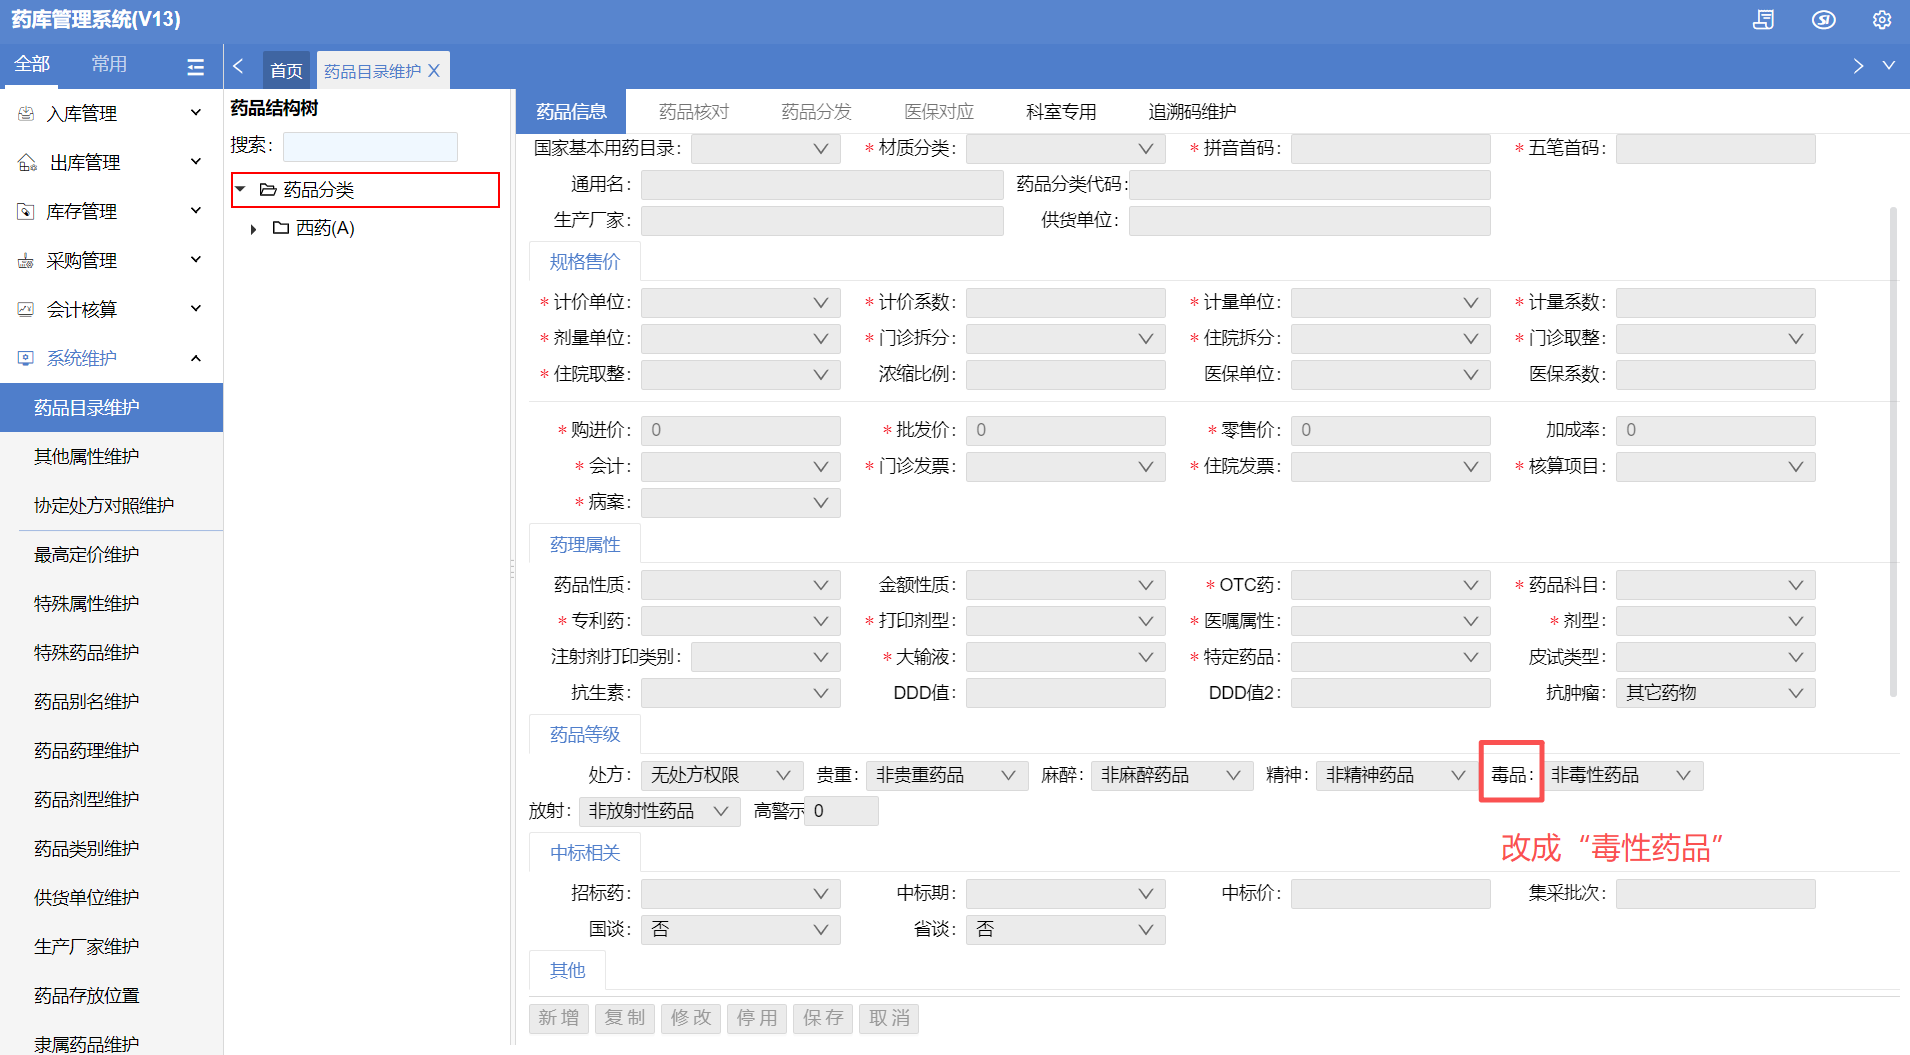Expand the 采购管理 menu chevron
The height and width of the screenshot is (1055, 1910).
tap(196, 260)
